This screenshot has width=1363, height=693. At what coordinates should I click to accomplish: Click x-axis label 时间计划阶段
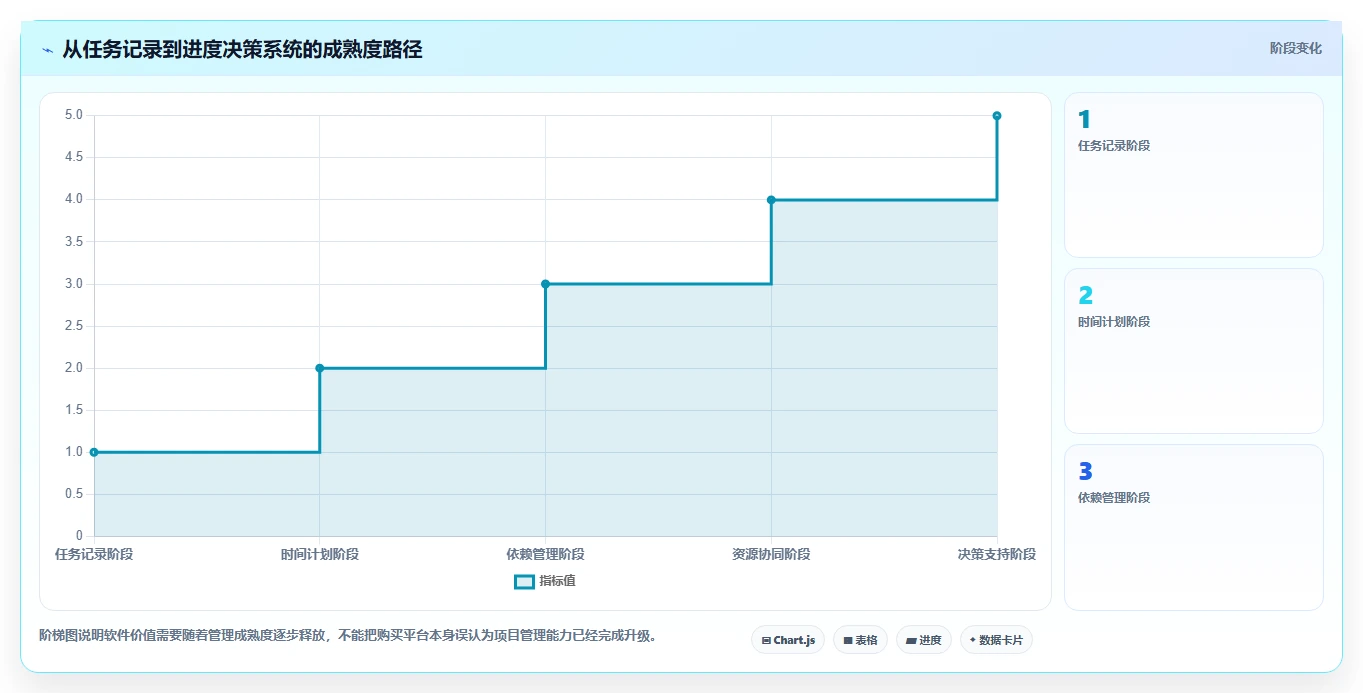320,554
